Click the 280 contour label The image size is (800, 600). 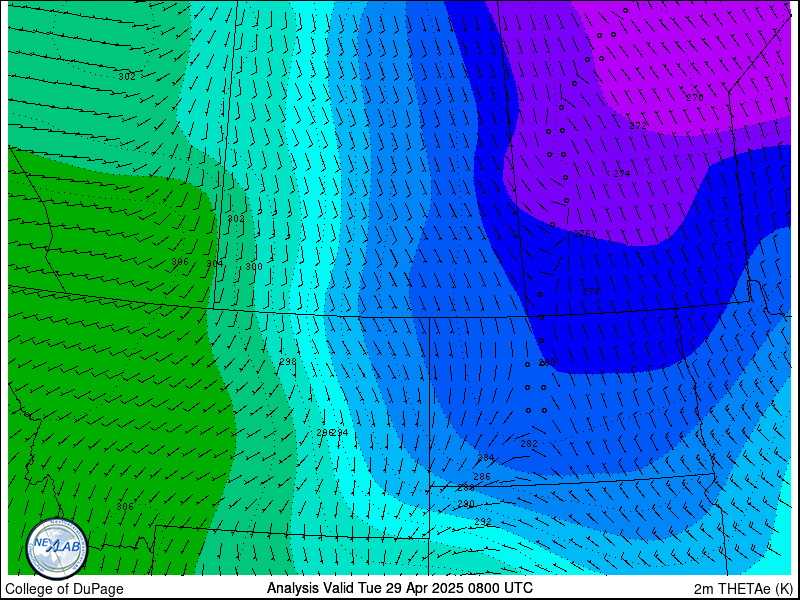click(547, 363)
